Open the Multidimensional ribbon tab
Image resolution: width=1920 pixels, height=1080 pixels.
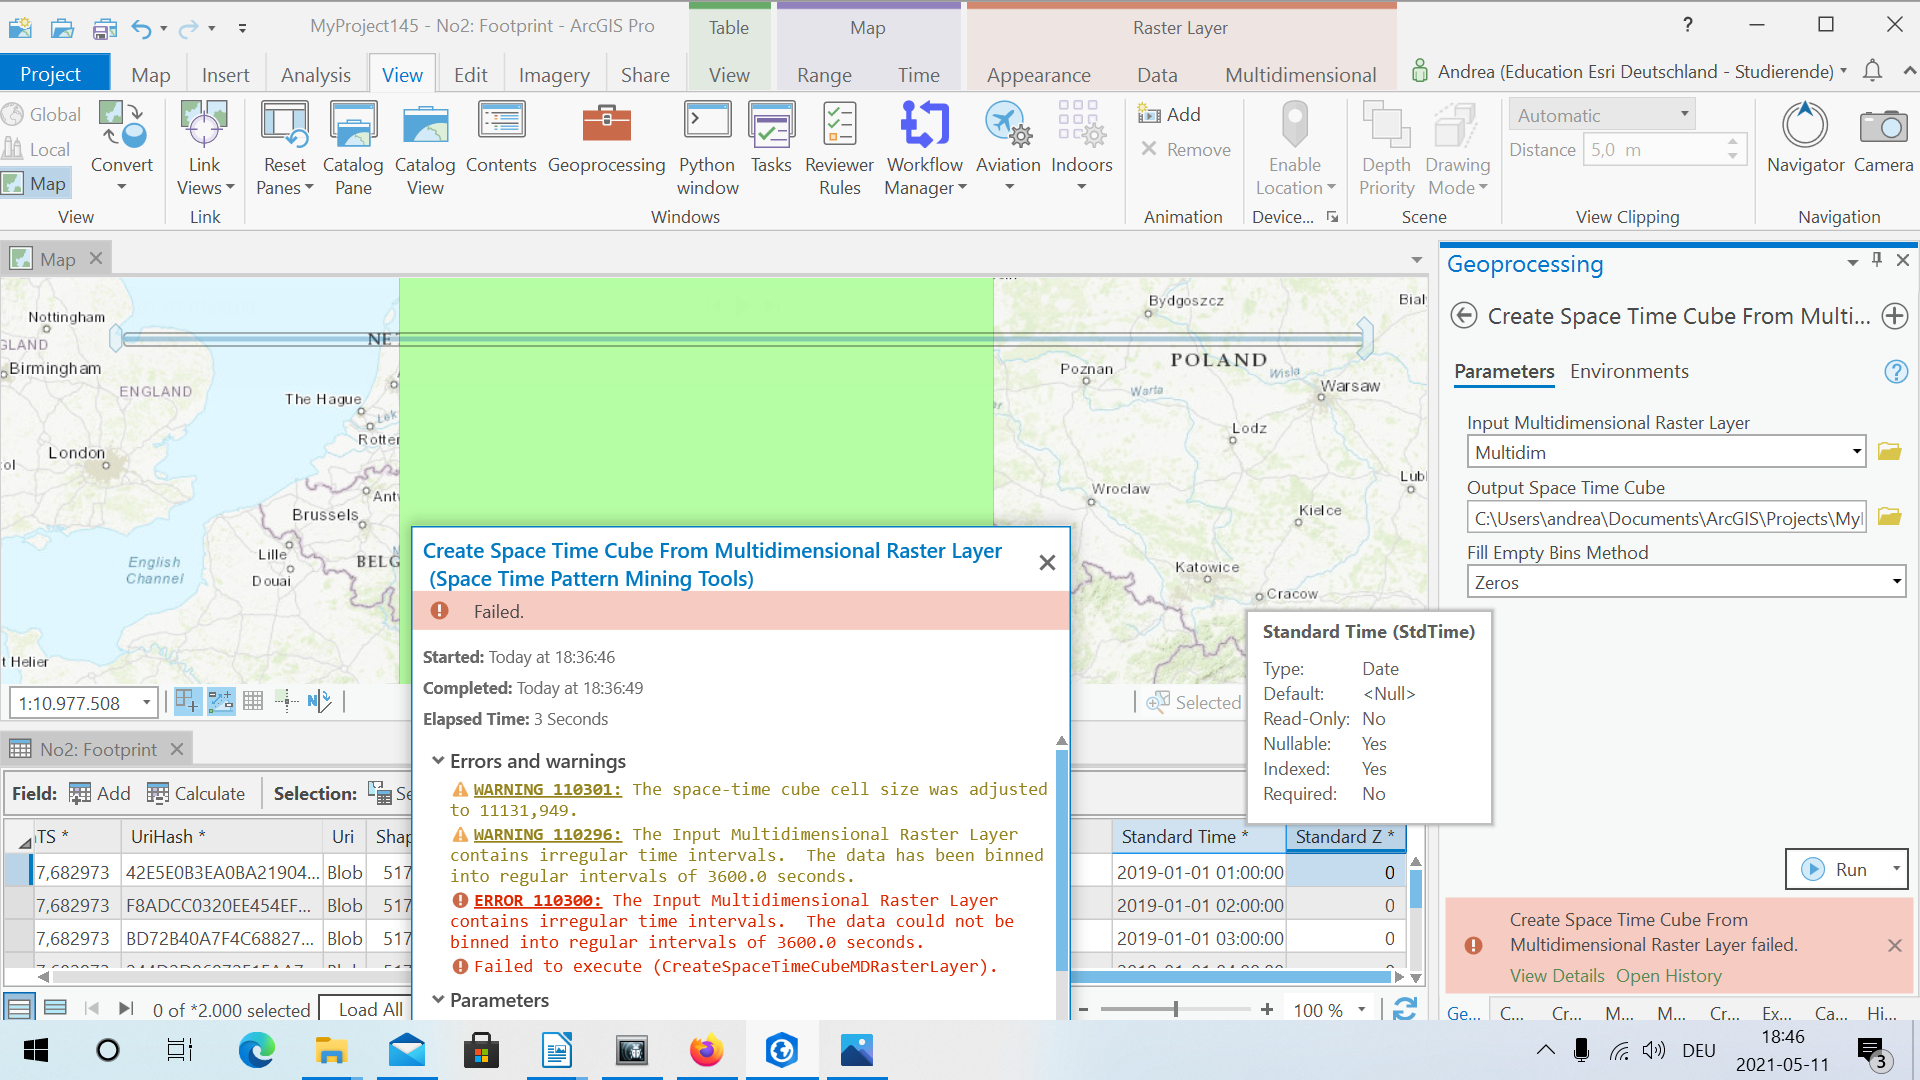coord(1300,75)
